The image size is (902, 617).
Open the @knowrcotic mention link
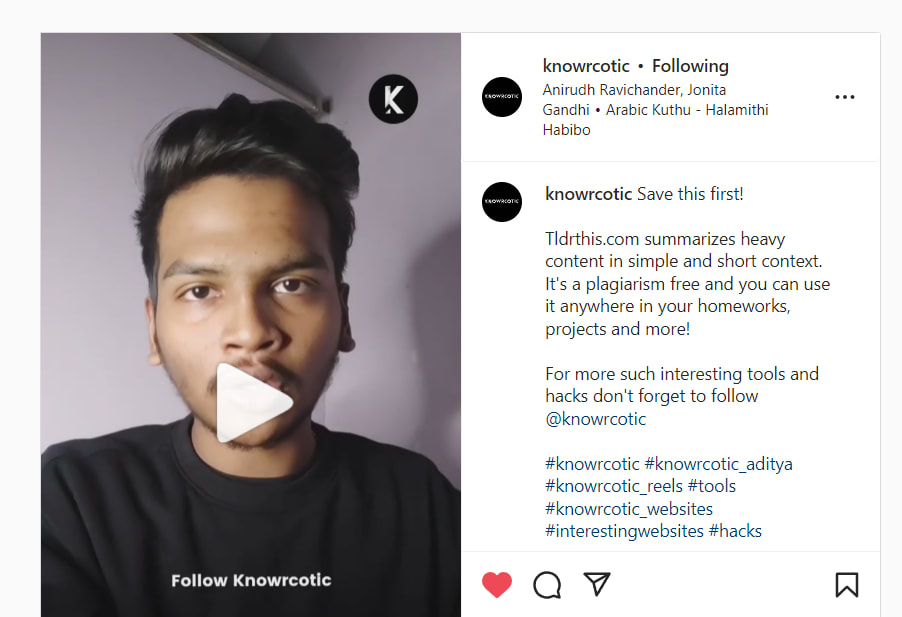[596, 419]
